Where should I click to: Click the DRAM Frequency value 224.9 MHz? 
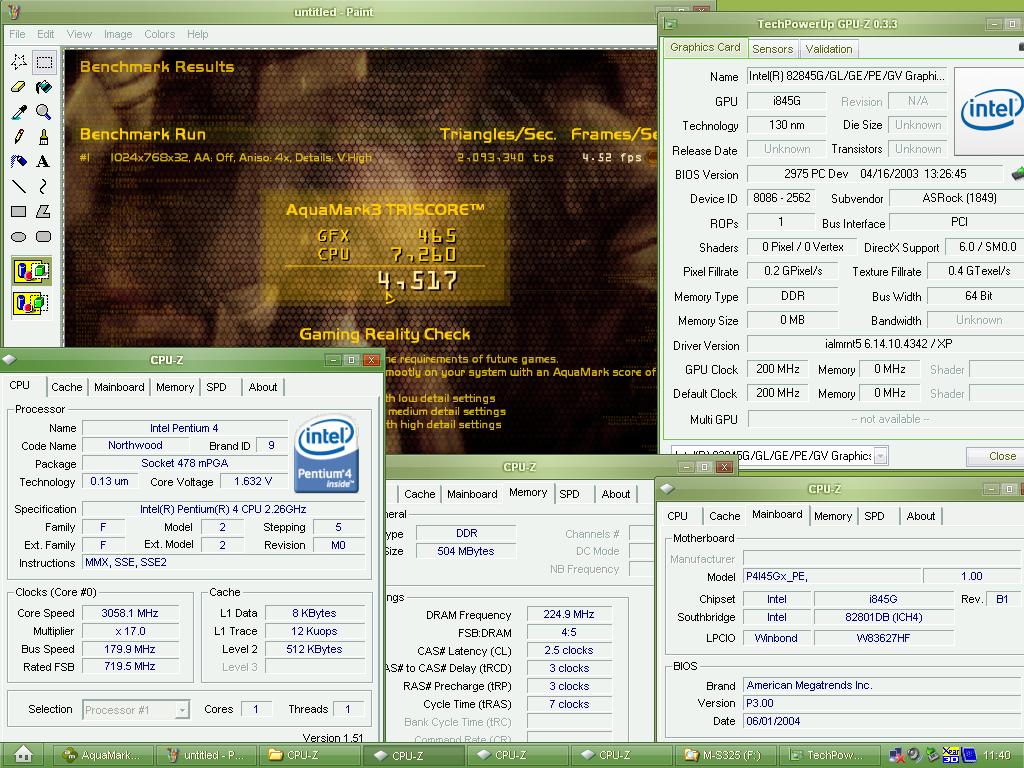click(569, 614)
